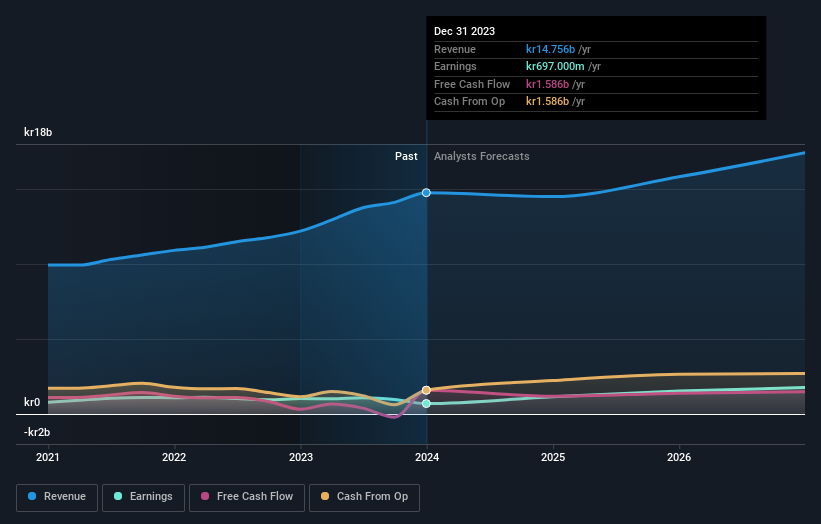This screenshot has height=524, width=821.
Task: Select the Earnings data point at 2024
Action: point(426,404)
